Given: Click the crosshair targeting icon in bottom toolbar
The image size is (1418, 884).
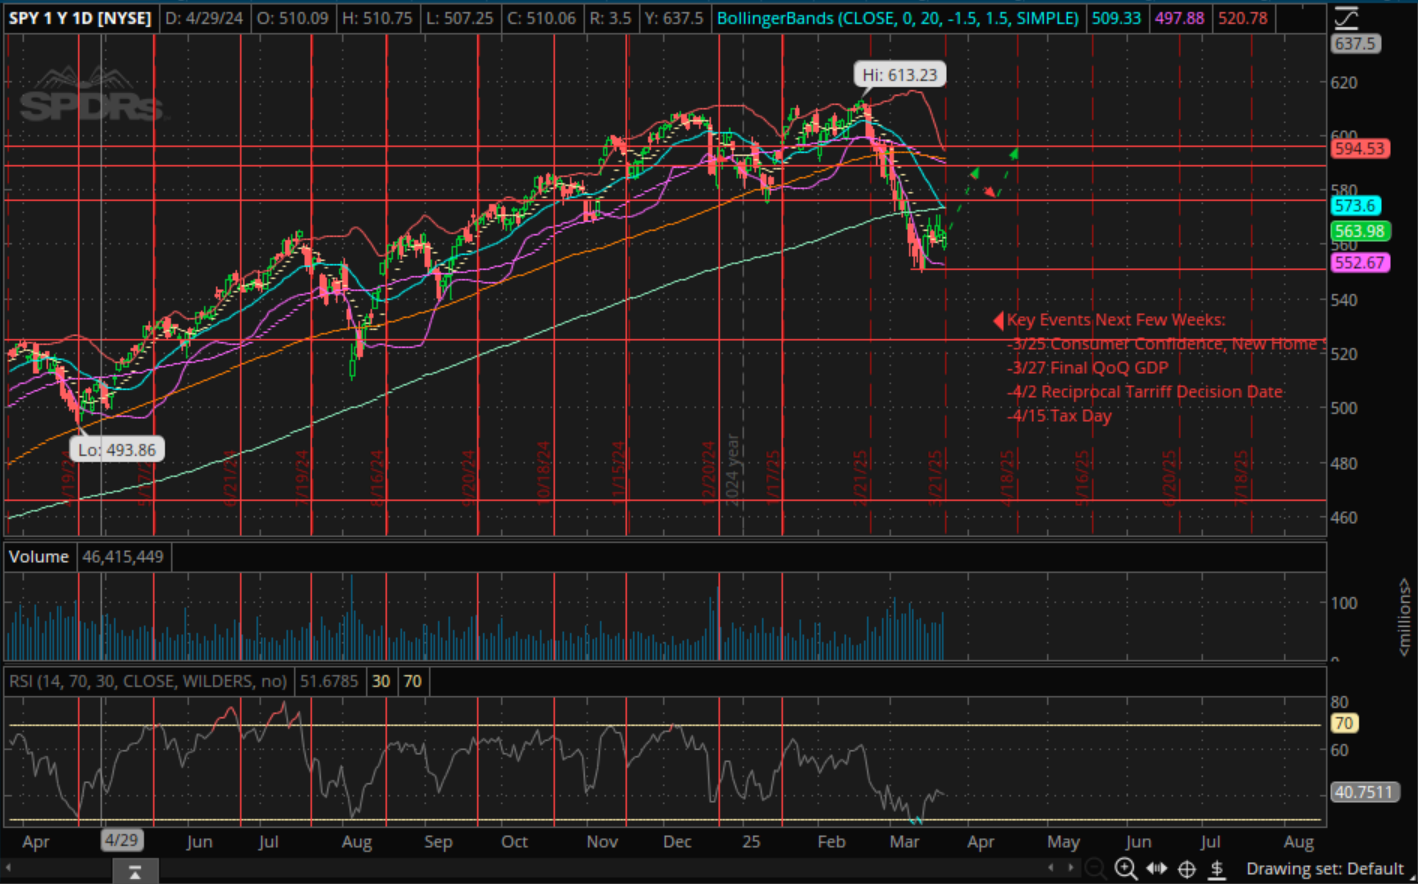Looking at the screenshot, I should click(1187, 868).
